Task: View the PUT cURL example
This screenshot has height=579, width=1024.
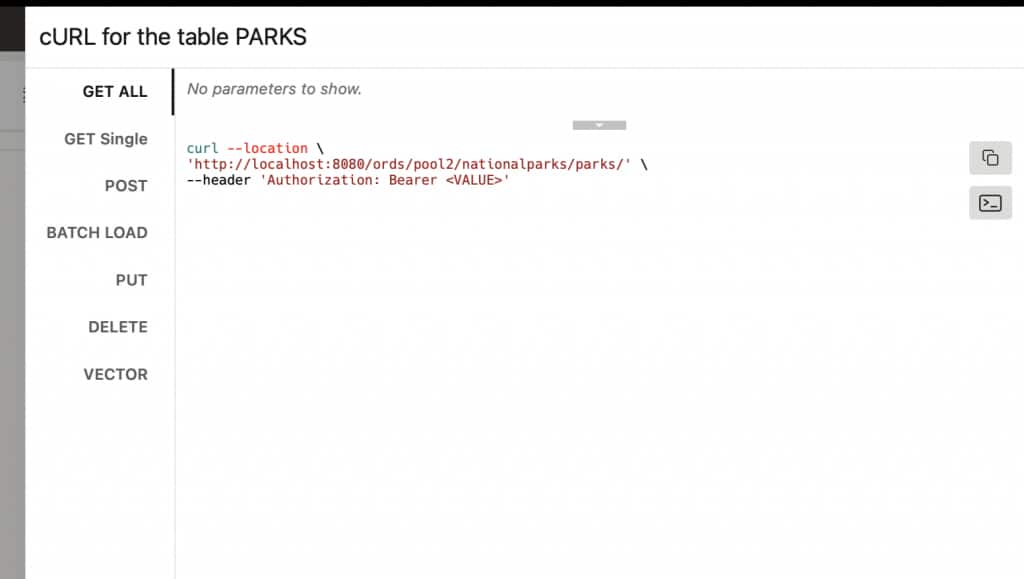Action: coord(131,280)
